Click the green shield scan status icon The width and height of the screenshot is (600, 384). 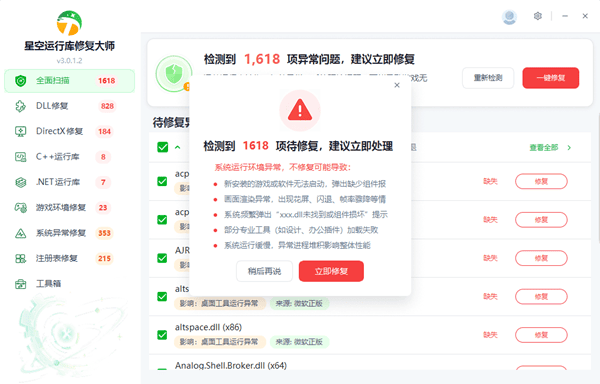coord(174,73)
